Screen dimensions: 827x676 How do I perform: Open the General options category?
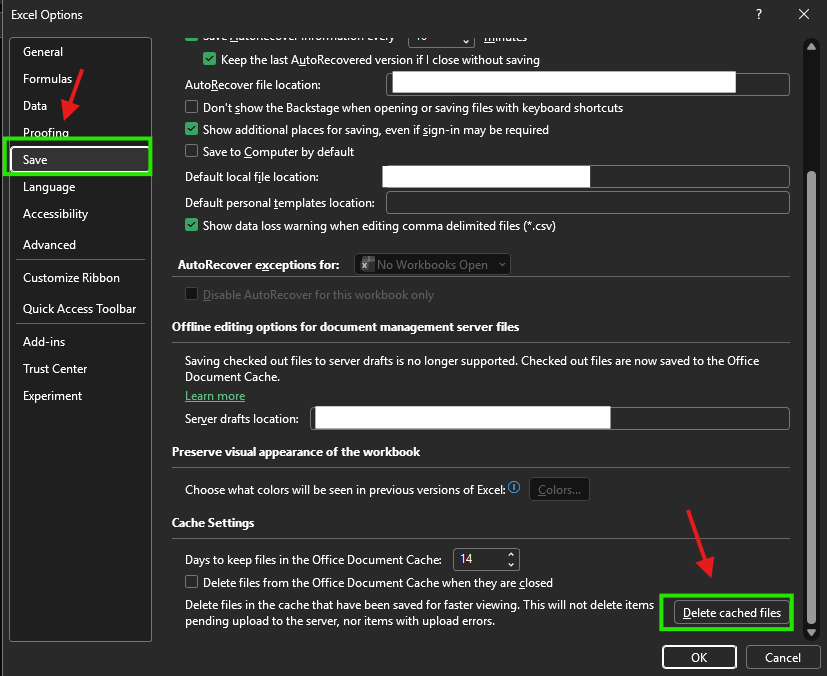click(x=43, y=52)
